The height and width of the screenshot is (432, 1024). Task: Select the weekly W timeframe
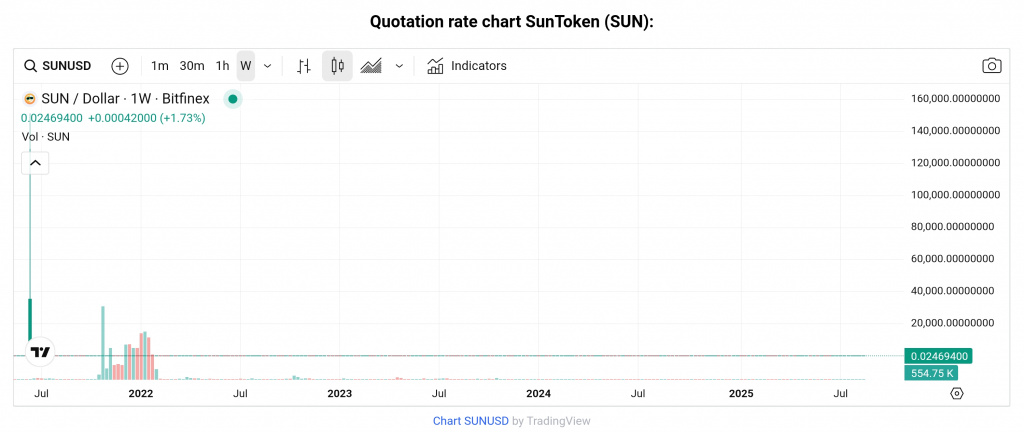click(x=245, y=66)
